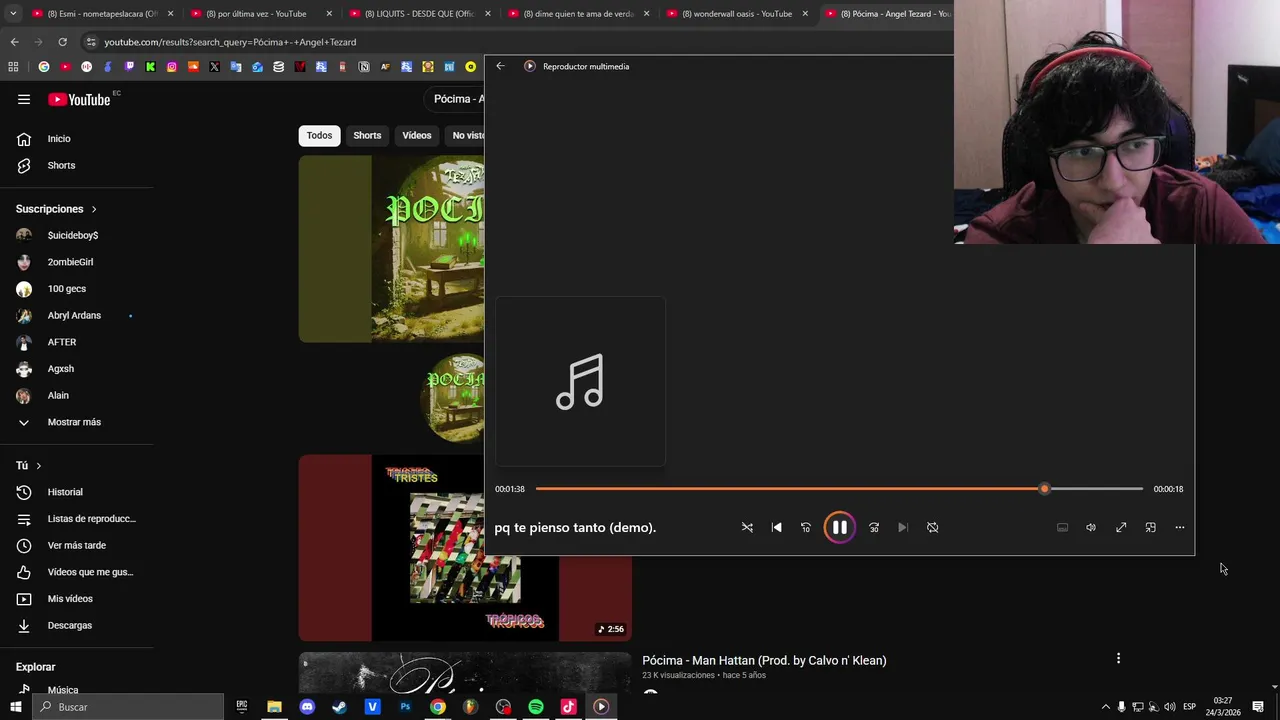Viewport: 1280px width, 720px height.
Task: Show hidden system tray icons
Action: pyautogui.click(x=1105, y=707)
